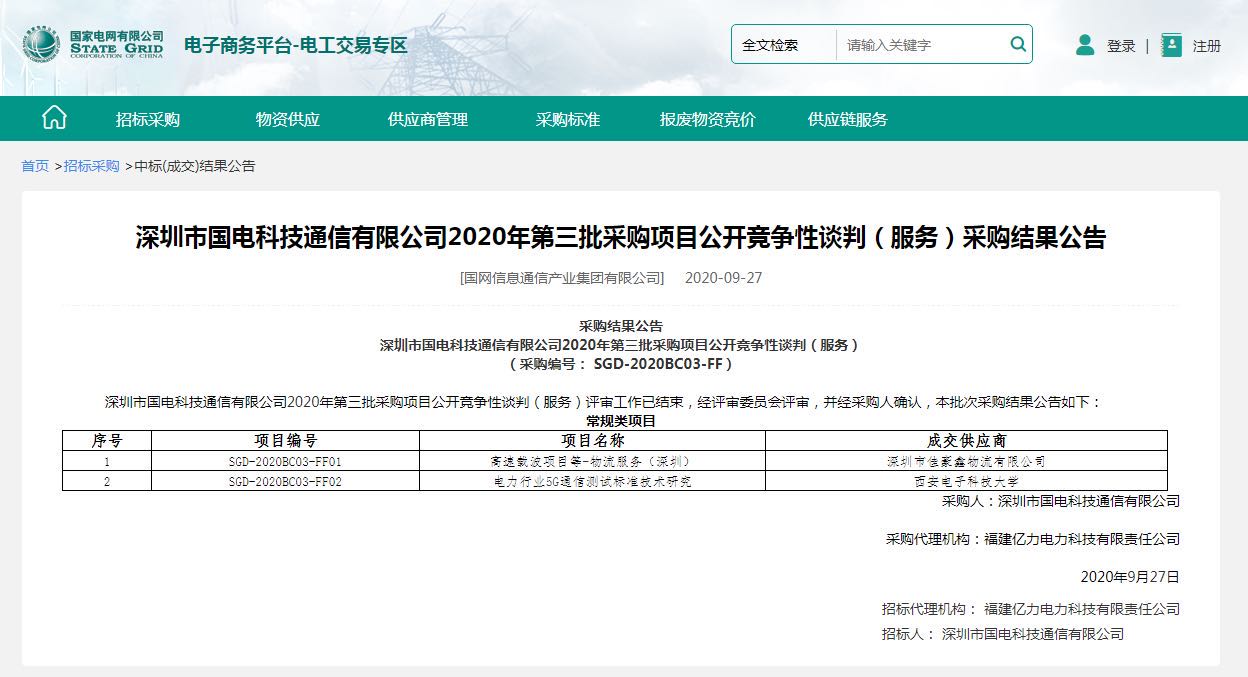Click the 登录 login link

coord(1121,46)
